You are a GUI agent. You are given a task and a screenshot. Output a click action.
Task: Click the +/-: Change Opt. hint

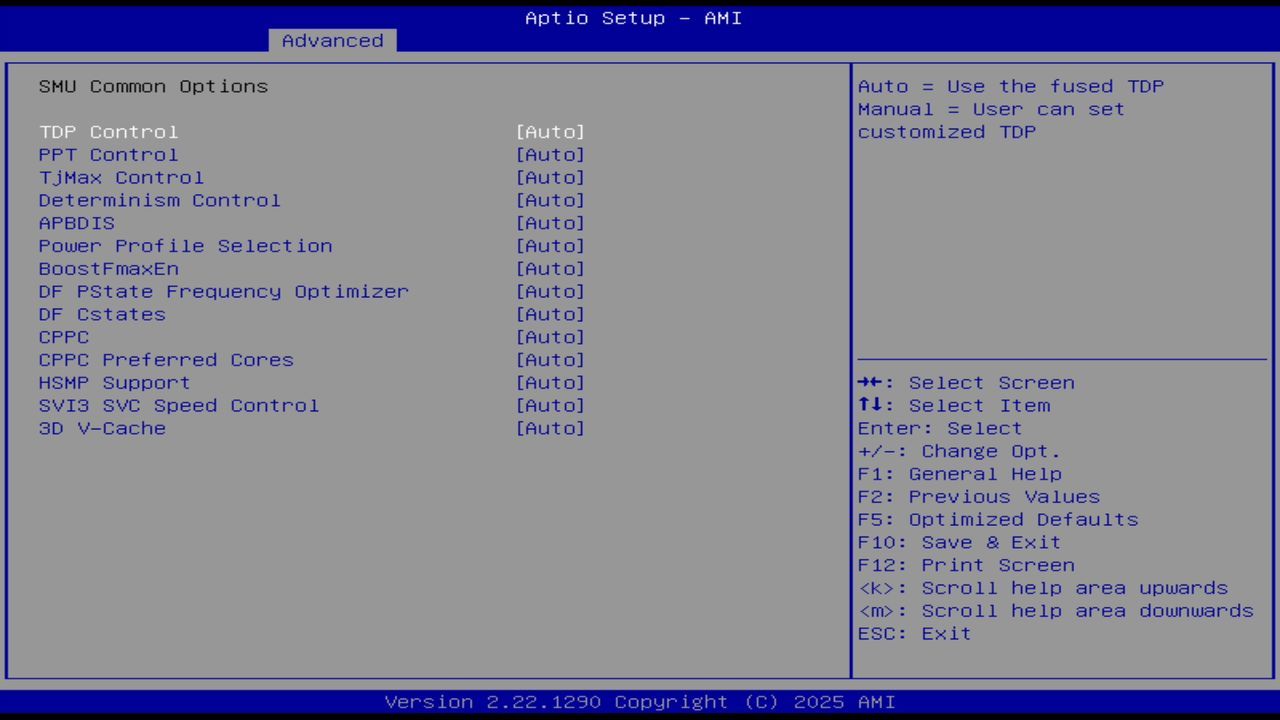960,451
